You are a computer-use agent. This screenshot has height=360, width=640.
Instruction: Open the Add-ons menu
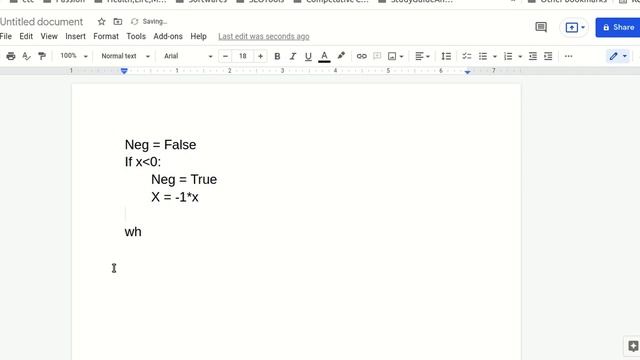(168, 36)
